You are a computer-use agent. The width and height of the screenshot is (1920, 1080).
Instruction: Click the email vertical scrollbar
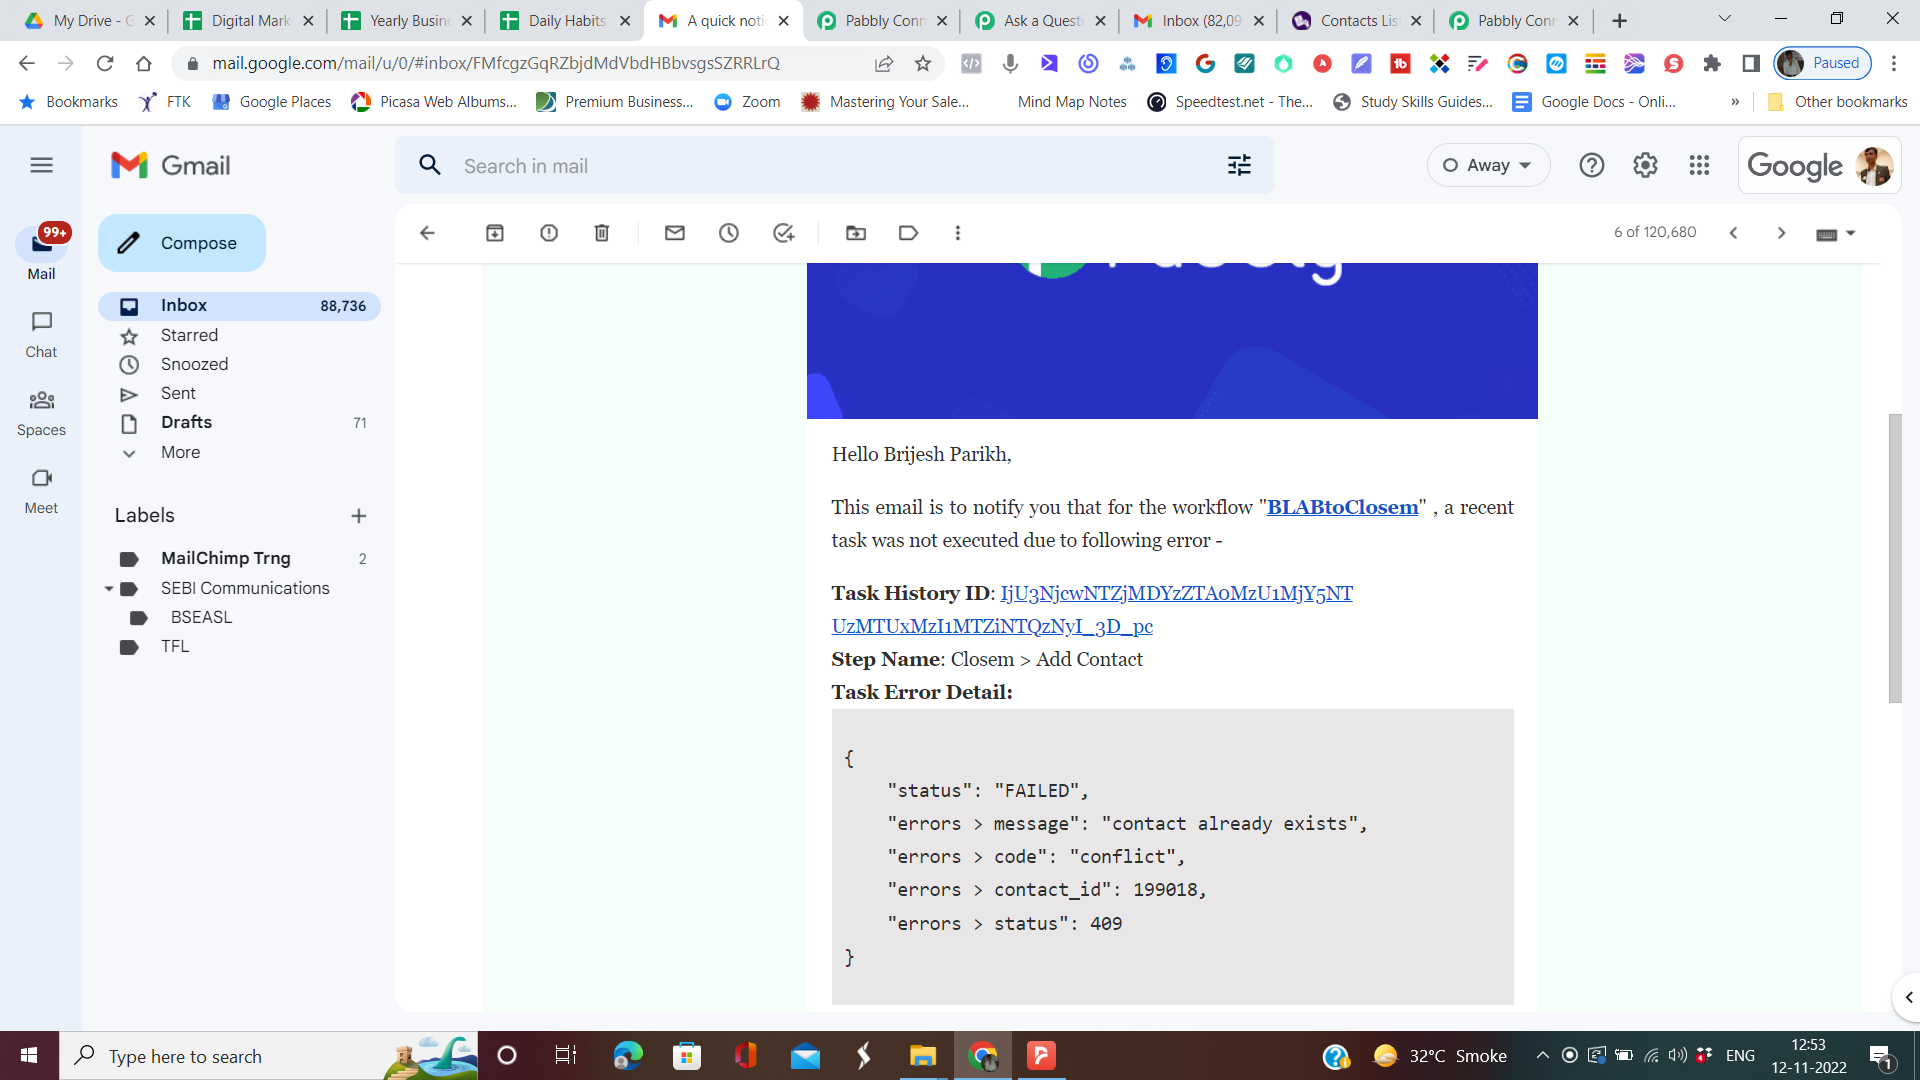point(1895,558)
